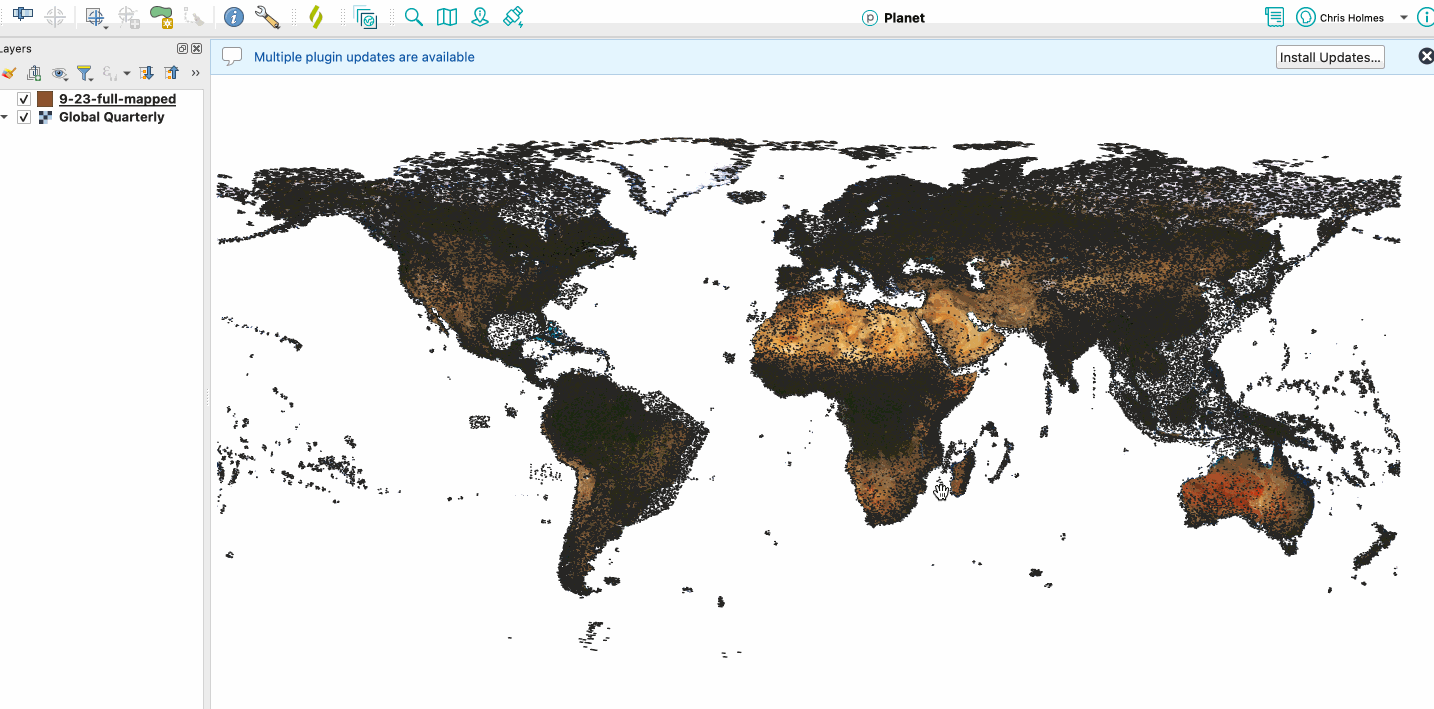Dismiss the plugin updates notification bar

(1426, 57)
